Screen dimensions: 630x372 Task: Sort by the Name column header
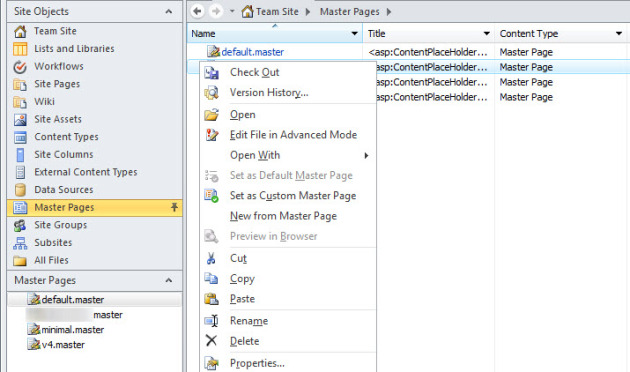275,34
